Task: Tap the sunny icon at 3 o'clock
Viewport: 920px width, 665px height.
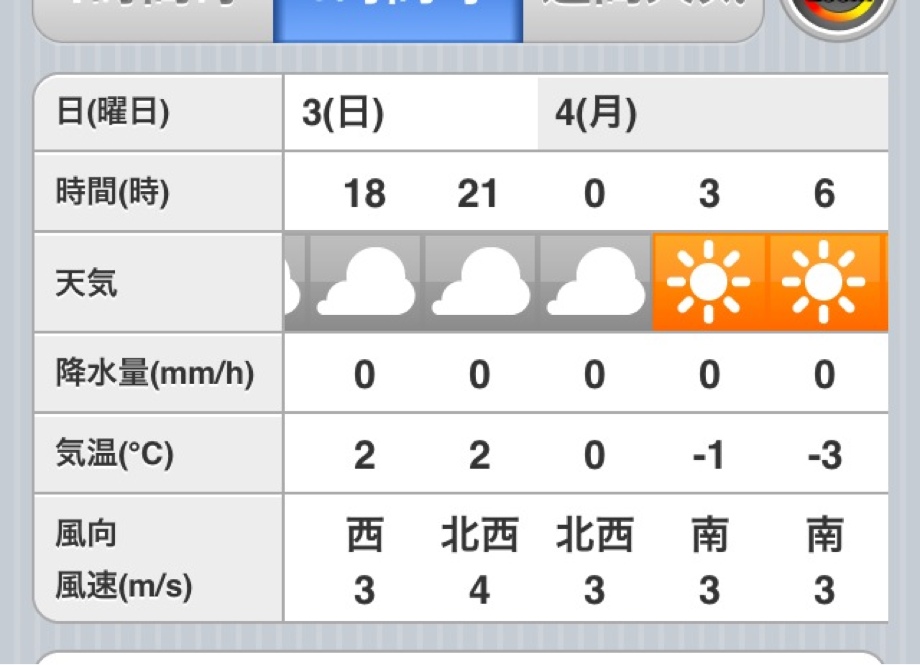Action: point(709,282)
